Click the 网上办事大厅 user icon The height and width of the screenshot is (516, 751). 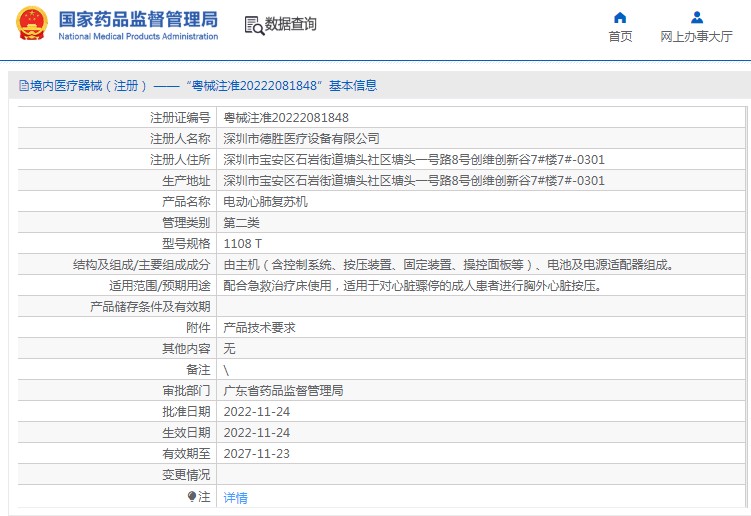point(697,18)
